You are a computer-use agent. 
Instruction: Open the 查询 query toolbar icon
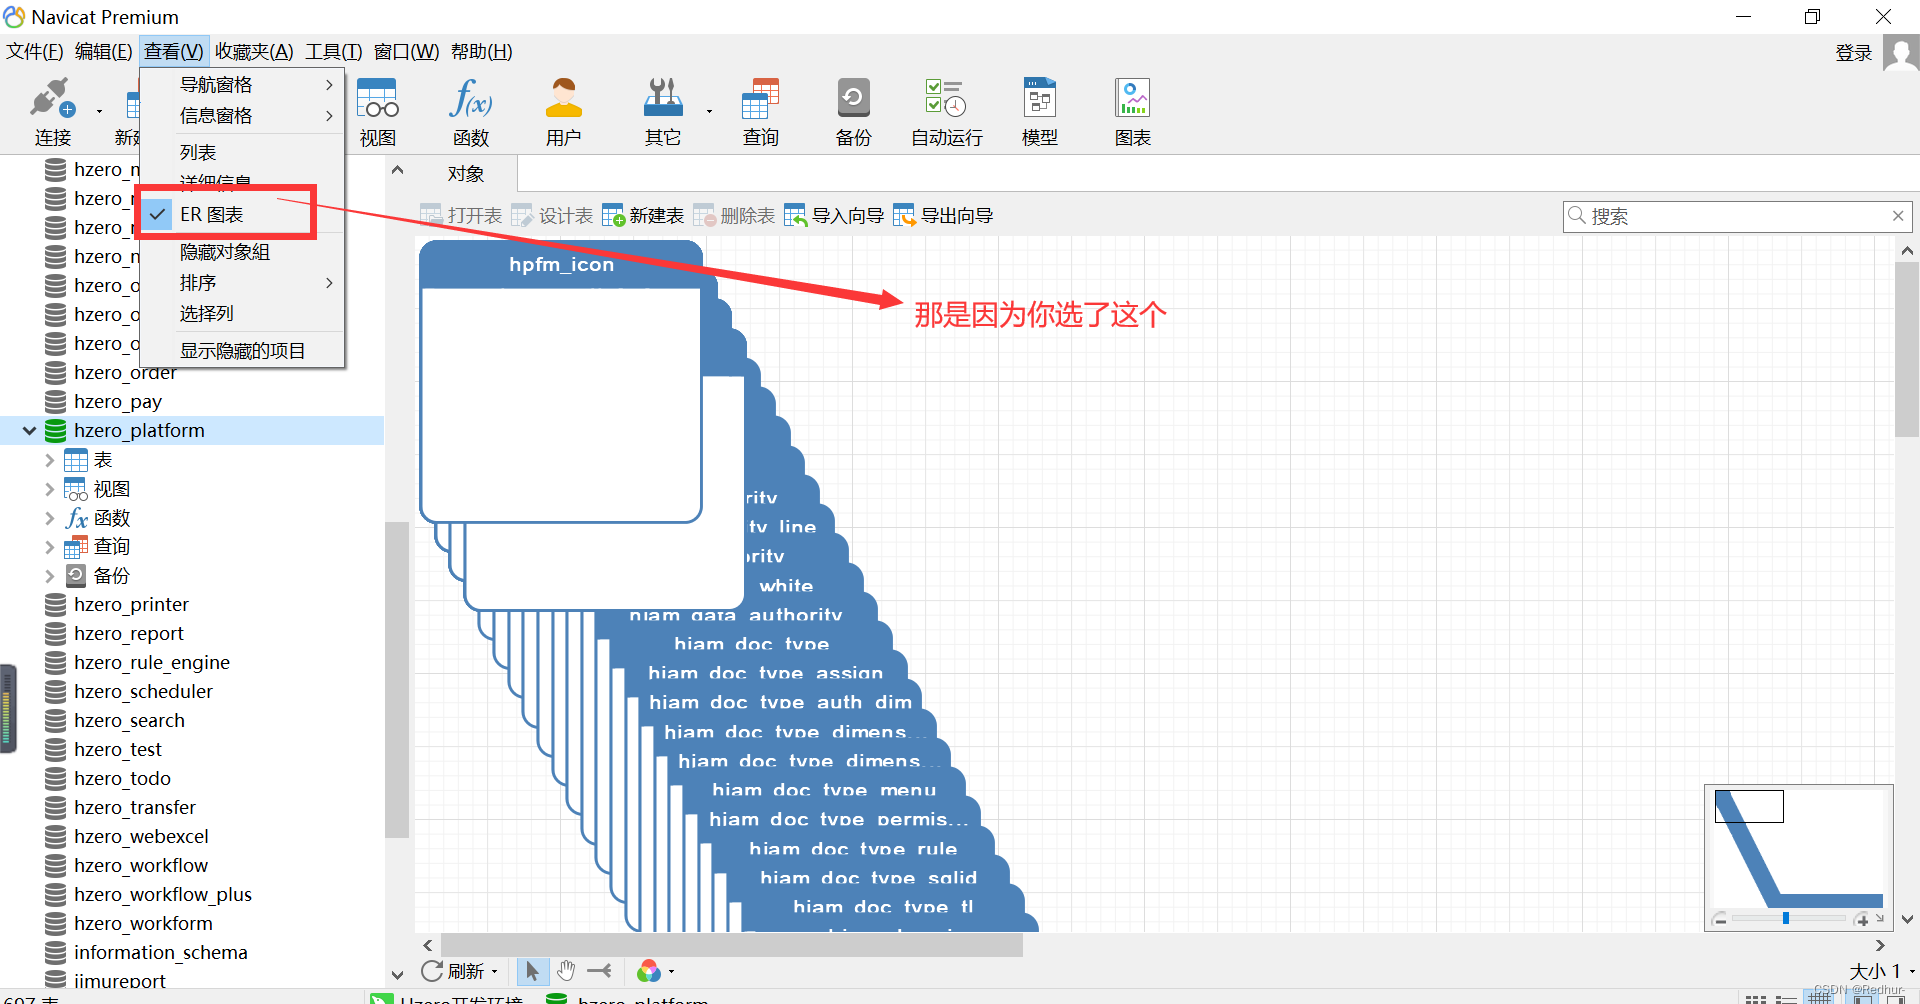click(x=760, y=112)
